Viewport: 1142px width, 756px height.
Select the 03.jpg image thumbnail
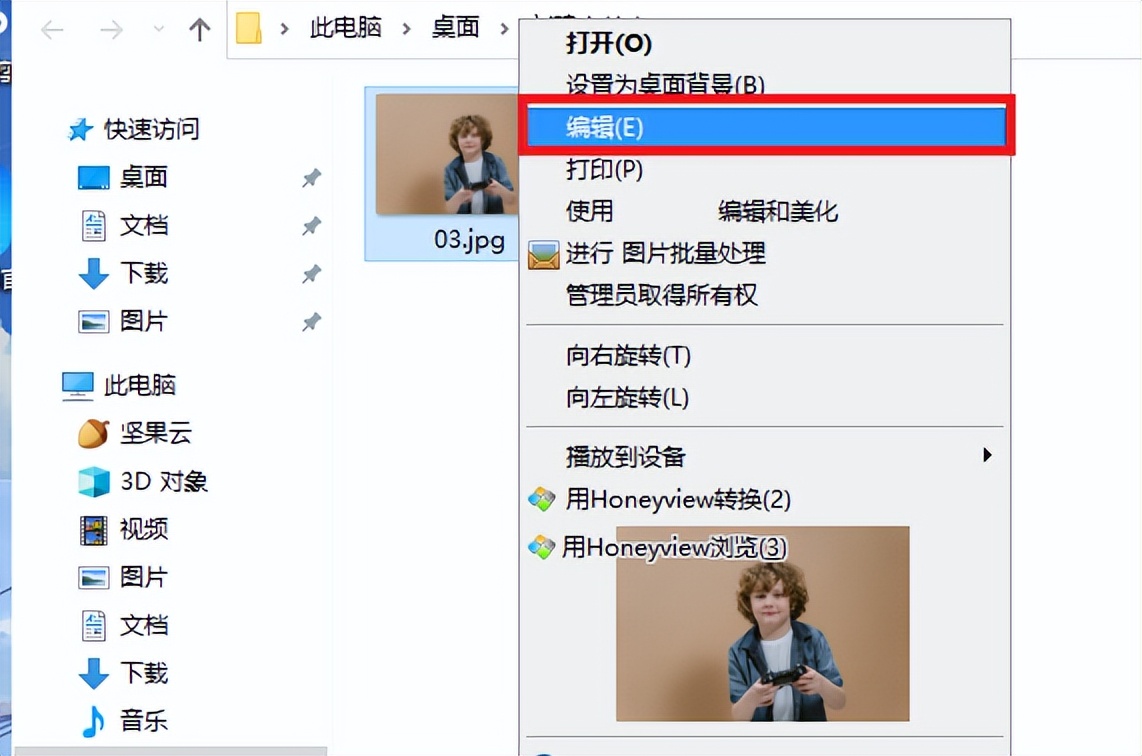(x=446, y=154)
